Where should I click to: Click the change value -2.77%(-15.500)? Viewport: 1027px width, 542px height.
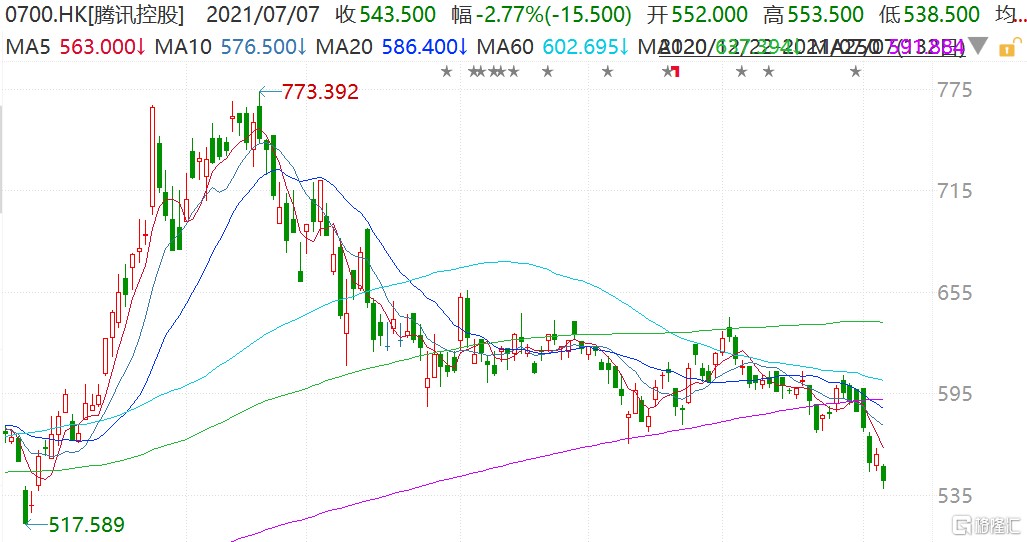[x=553, y=14]
